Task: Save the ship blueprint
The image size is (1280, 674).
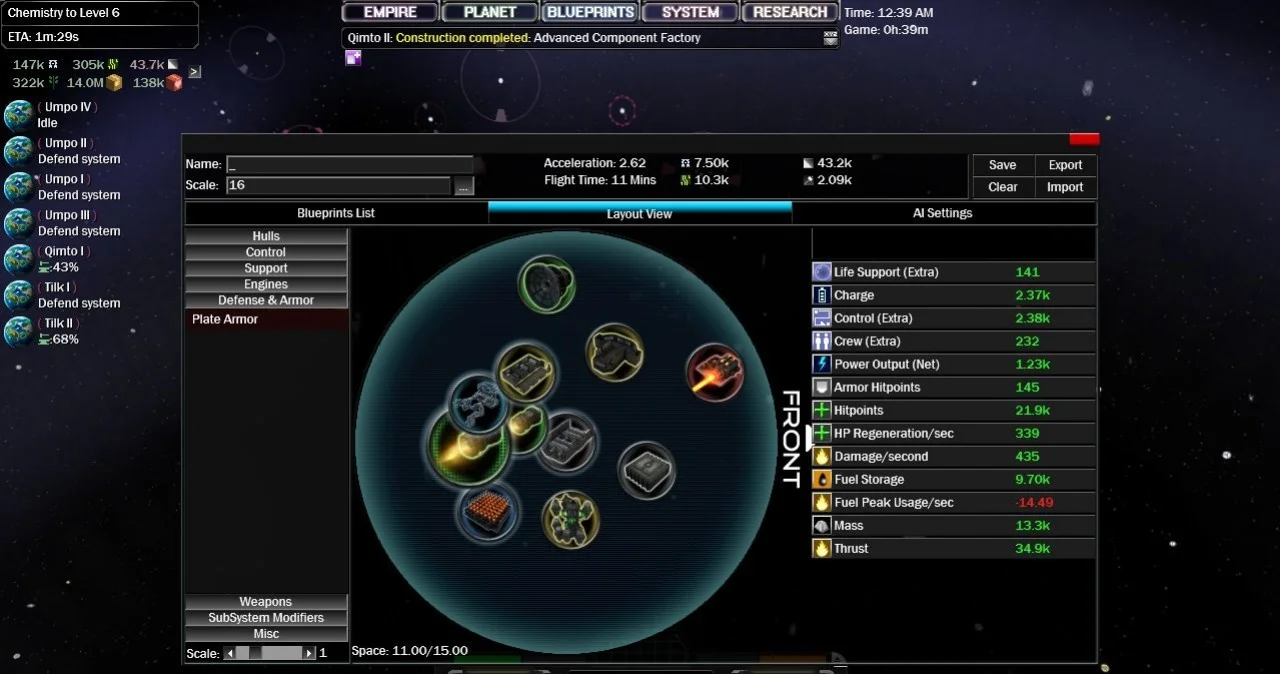Action: coord(1003,165)
